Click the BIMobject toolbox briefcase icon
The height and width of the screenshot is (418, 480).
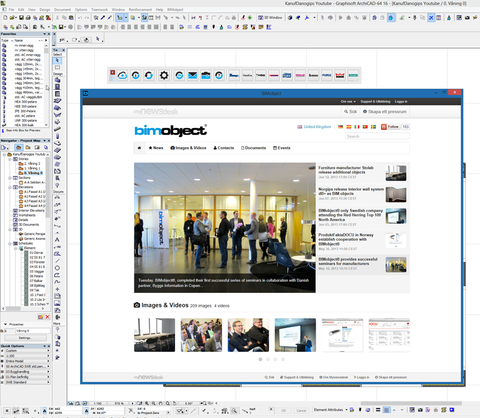(x=206, y=75)
